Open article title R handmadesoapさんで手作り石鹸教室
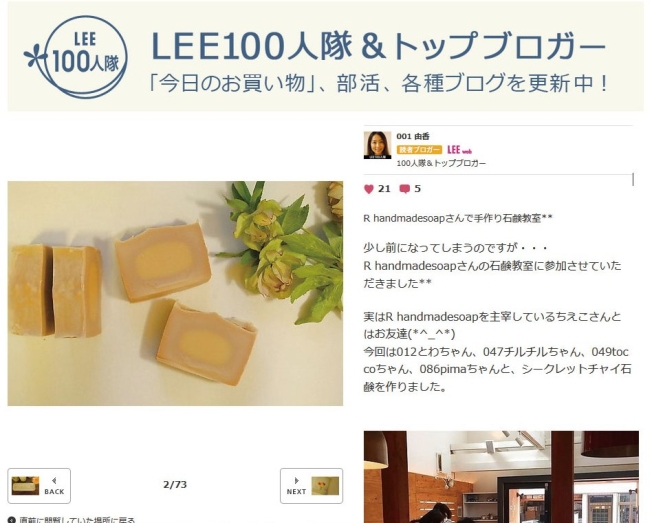The width and height of the screenshot is (650, 523). 458,218
